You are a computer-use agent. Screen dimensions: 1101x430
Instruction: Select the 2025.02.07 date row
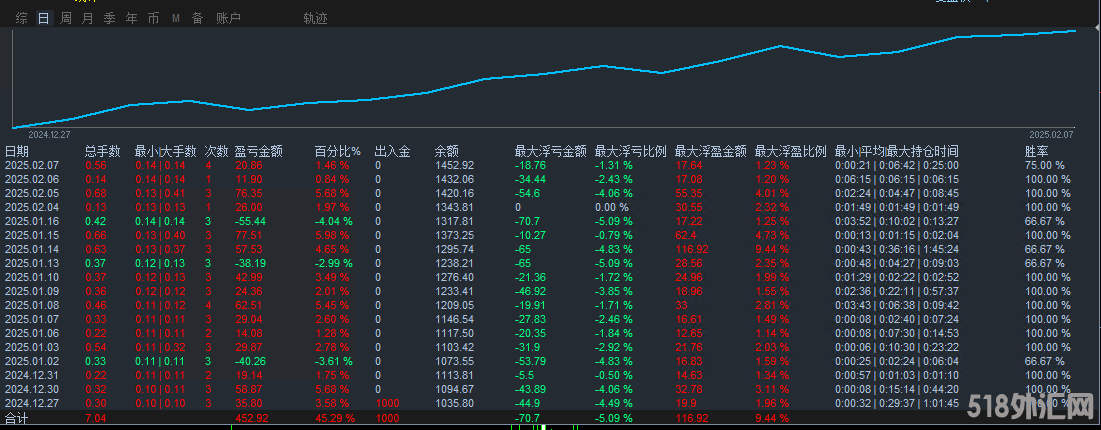click(32, 165)
